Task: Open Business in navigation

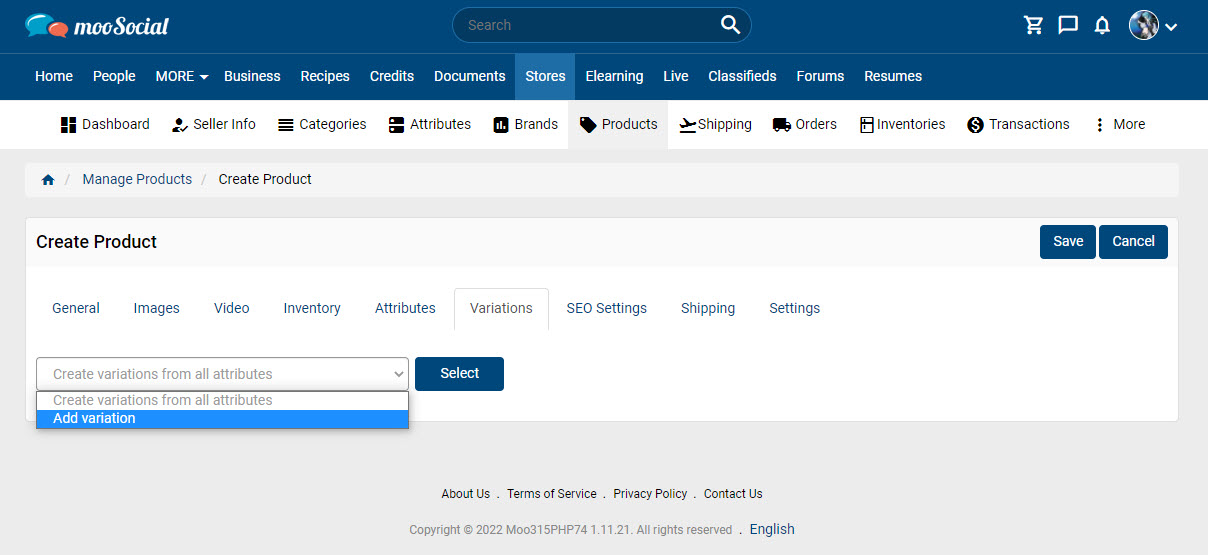Action: click(x=252, y=76)
